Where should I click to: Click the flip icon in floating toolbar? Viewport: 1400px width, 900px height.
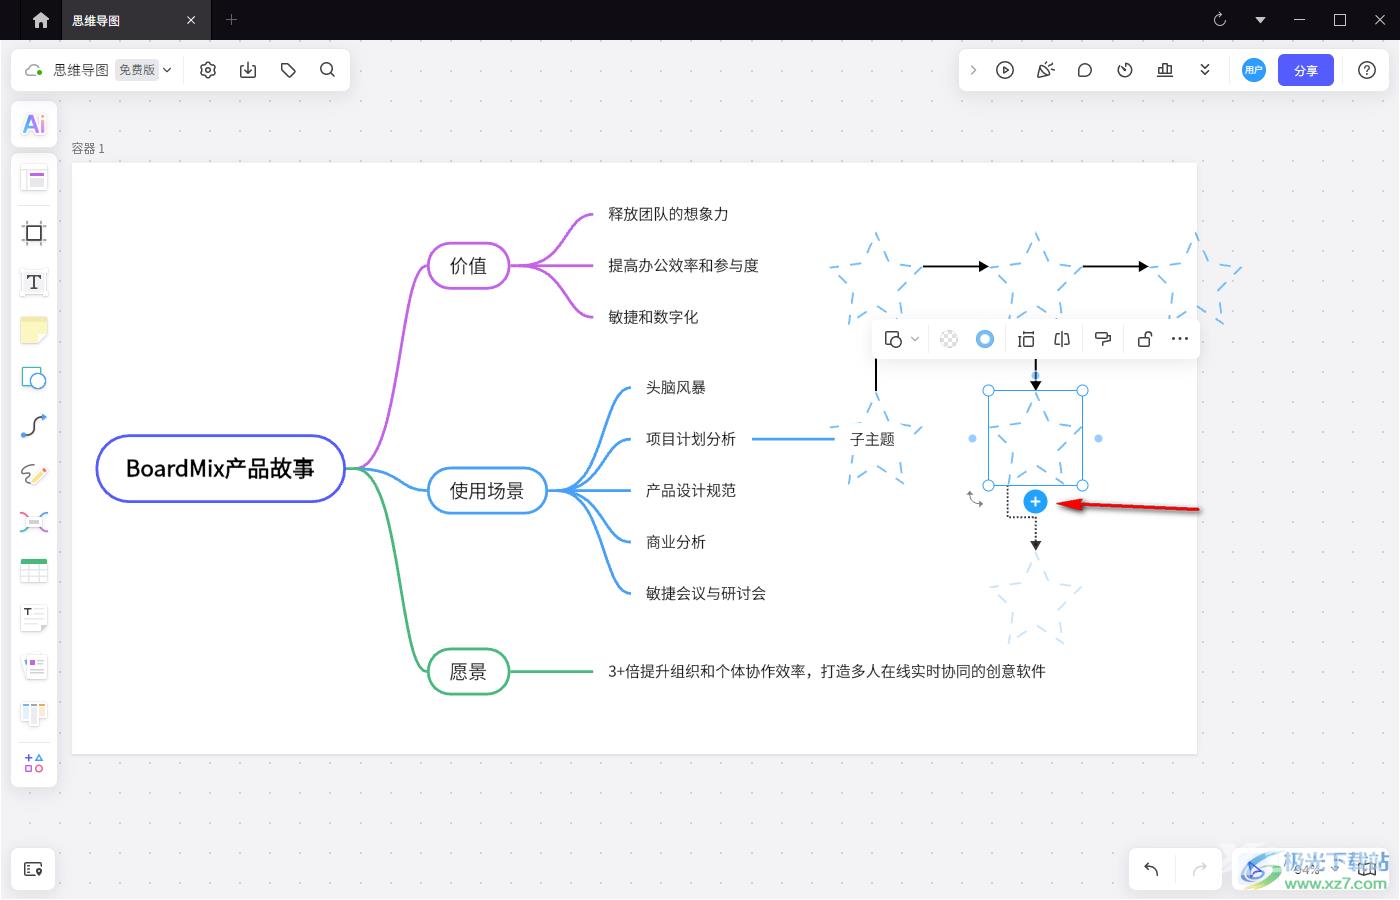point(1062,339)
